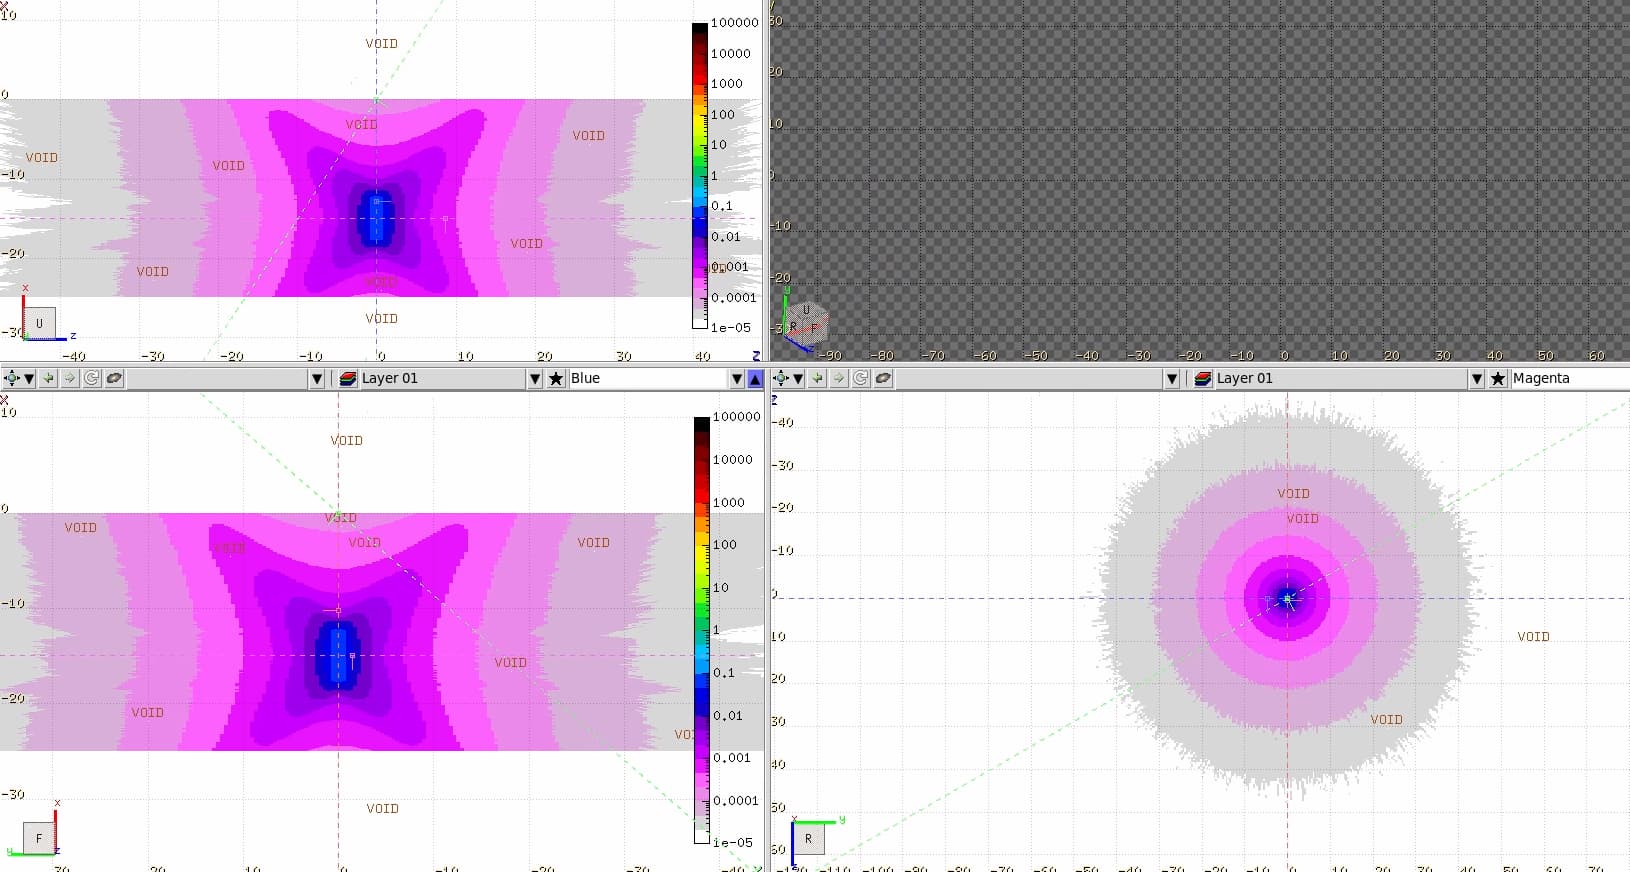1630x872 pixels.
Task: Click the Magenta viewport name field
Action: [x=1565, y=379]
